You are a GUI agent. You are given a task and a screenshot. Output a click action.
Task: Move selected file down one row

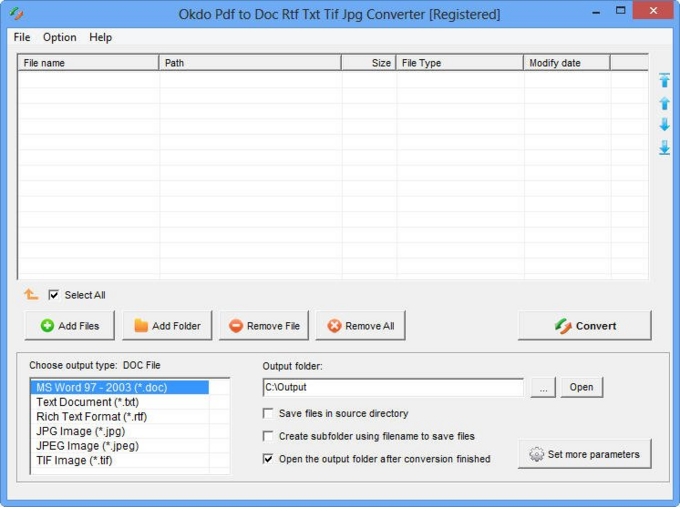(664, 125)
